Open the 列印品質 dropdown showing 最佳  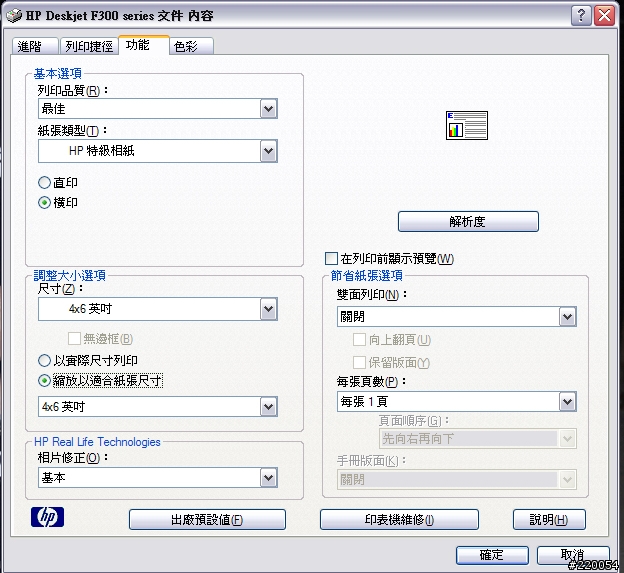(x=158, y=109)
